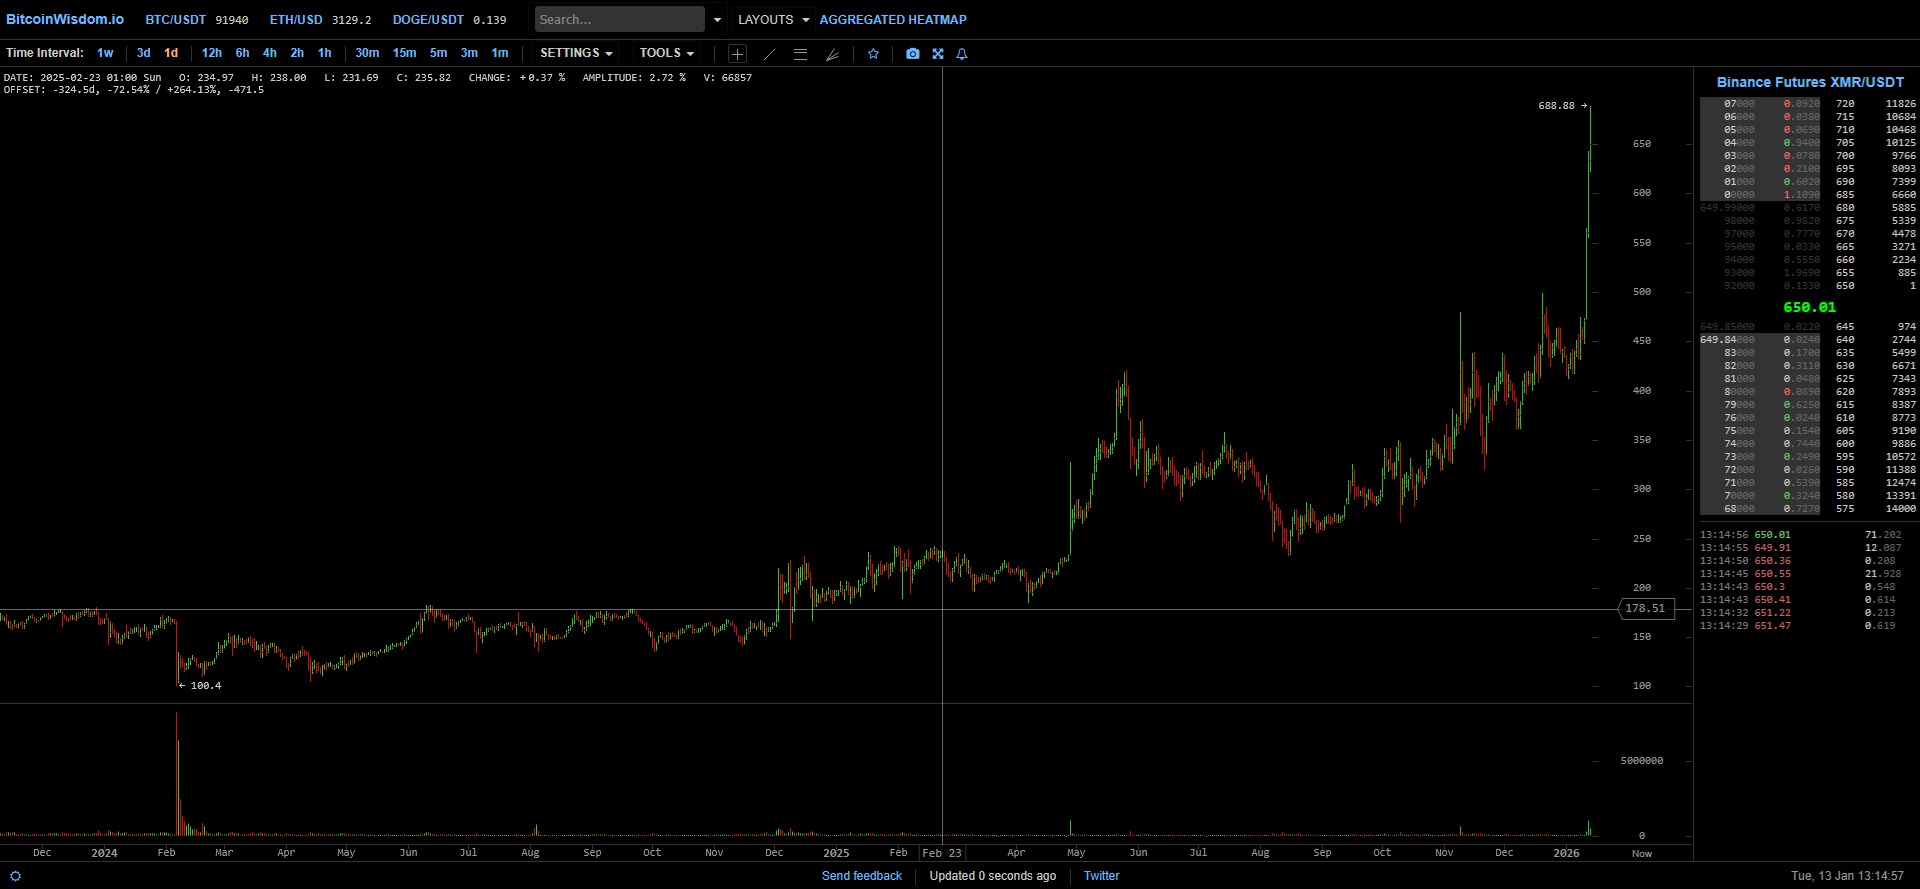
Task: Click the order book bid row at 600
Action: click(x=1808, y=444)
